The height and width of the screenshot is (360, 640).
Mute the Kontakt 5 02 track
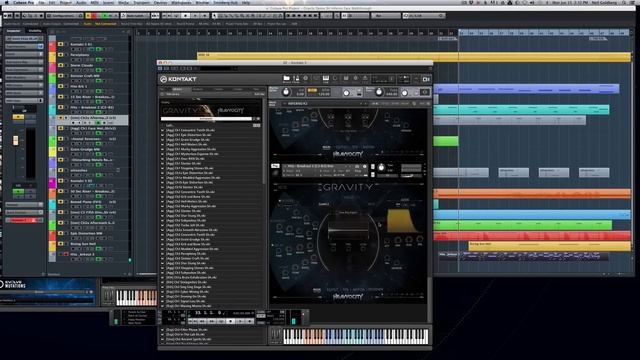[x=61, y=181]
